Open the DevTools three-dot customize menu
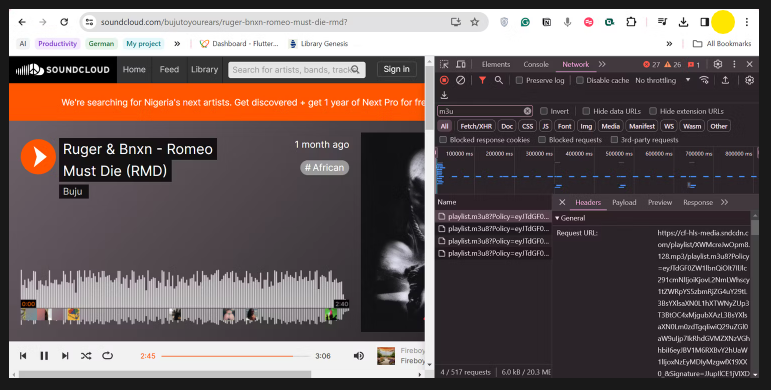771x390 pixels. (734, 64)
